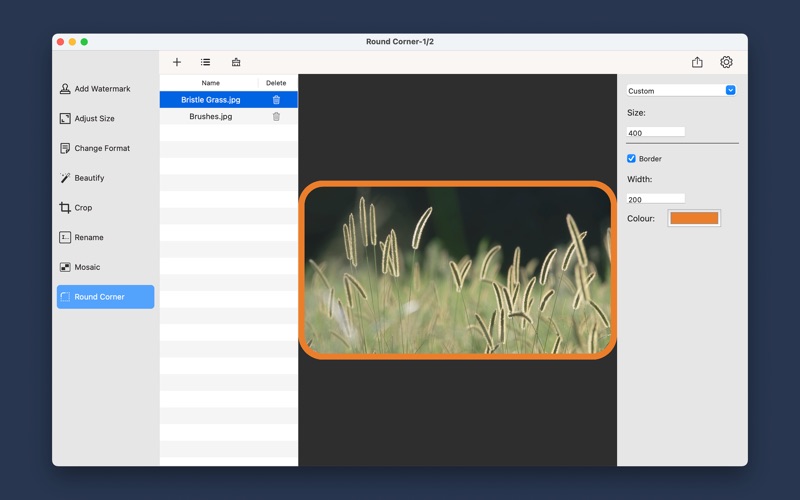Select Add Watermark in the sidebar
The height and width of the screenshot is (500, 800).
tap(102, 89)
